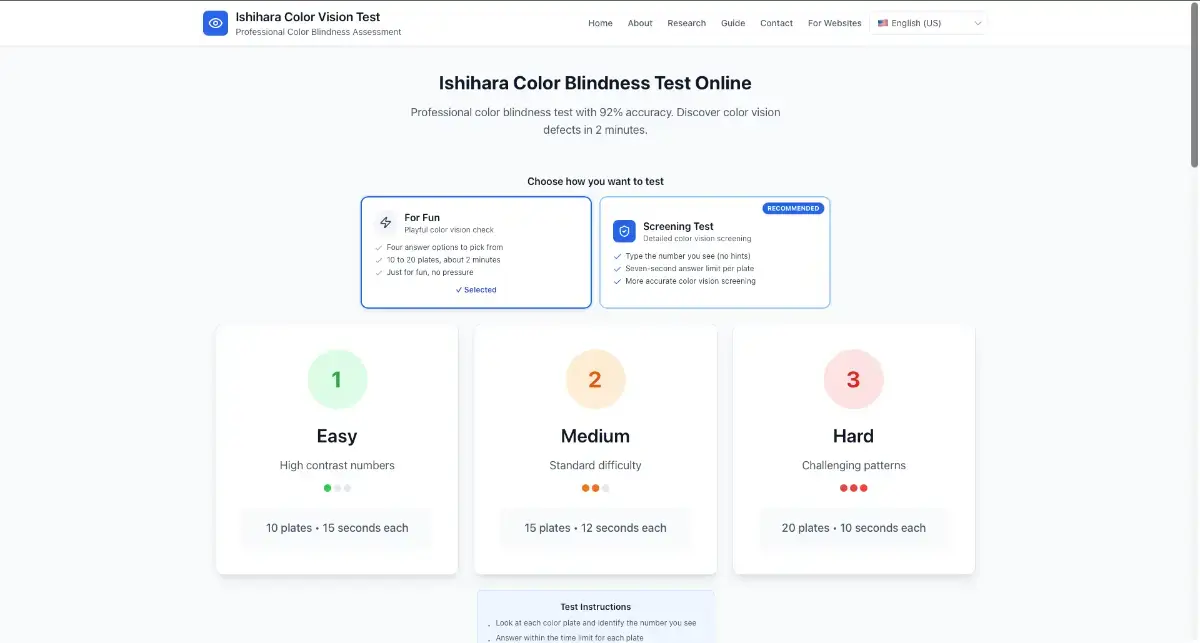
Task: Click 'Detailed color vision screening' subtitle
Action: pyautogui.click(x=697, y=239)
